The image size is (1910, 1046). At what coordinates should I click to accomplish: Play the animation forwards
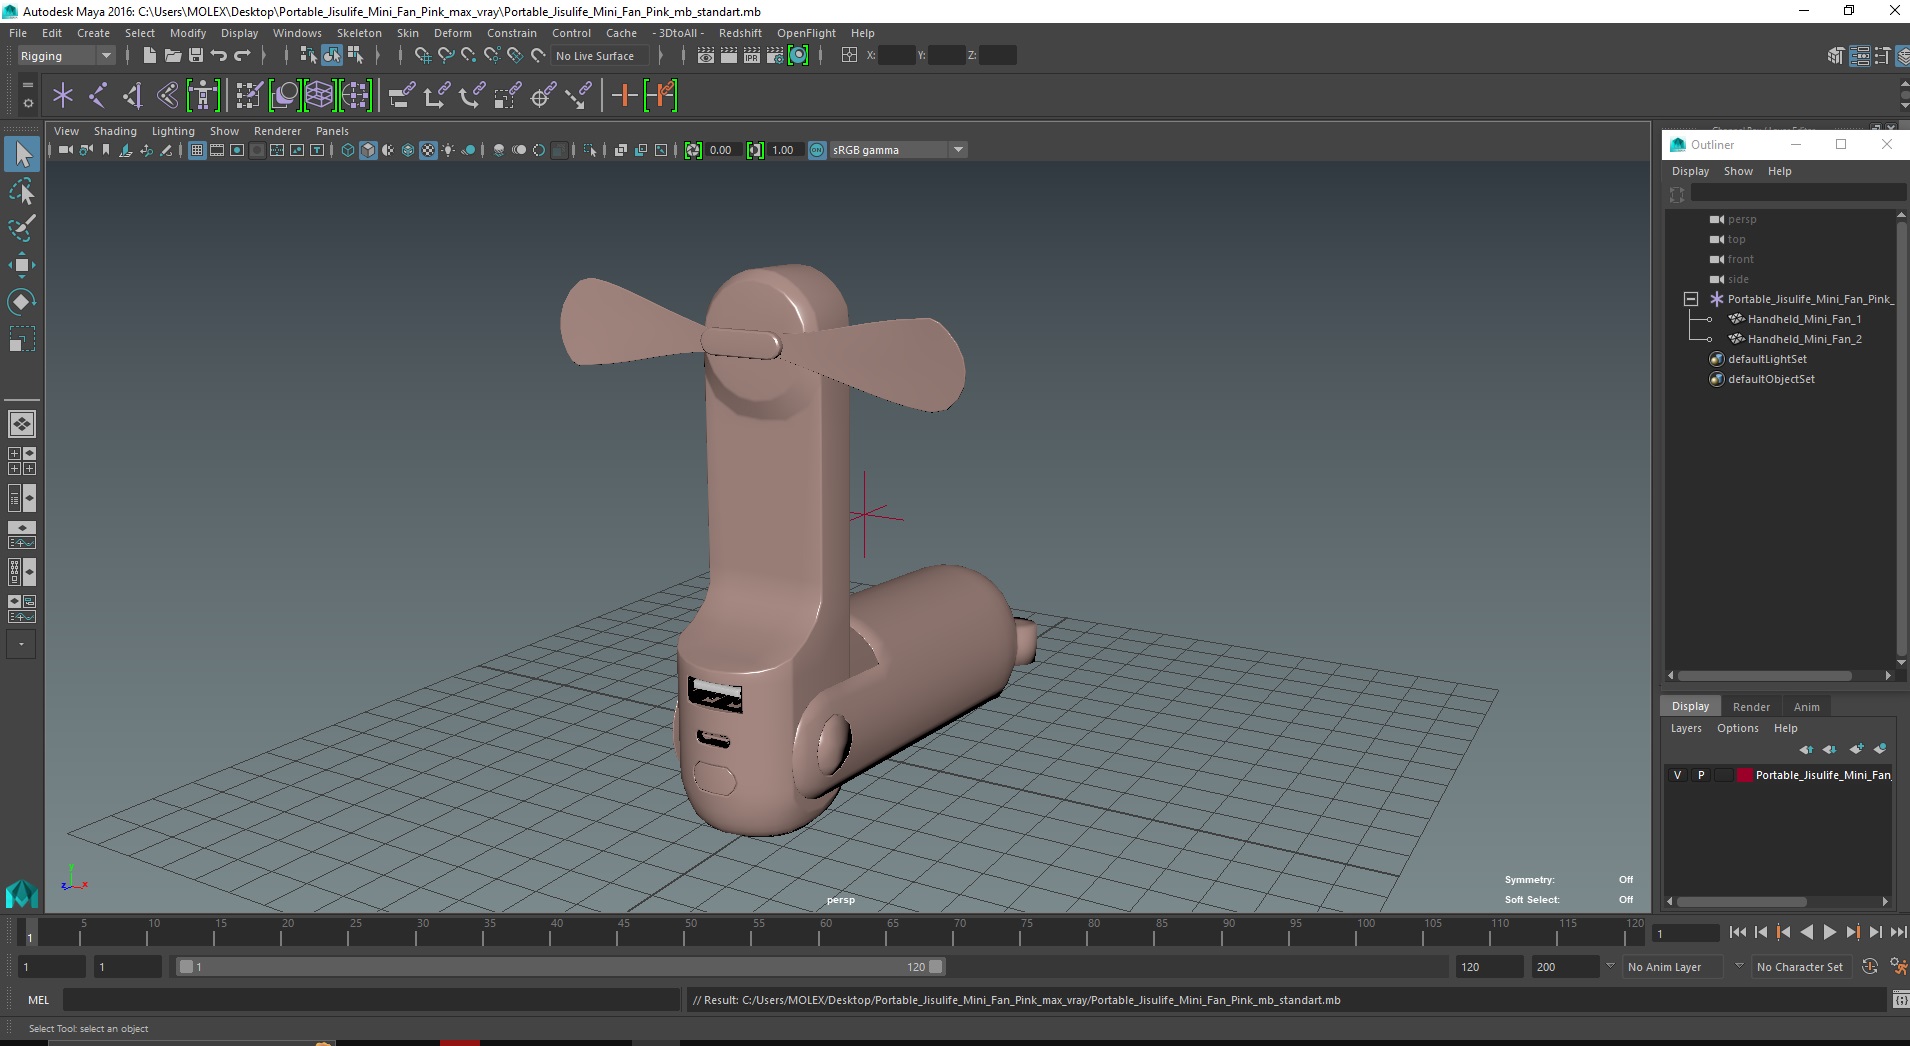1829,932
